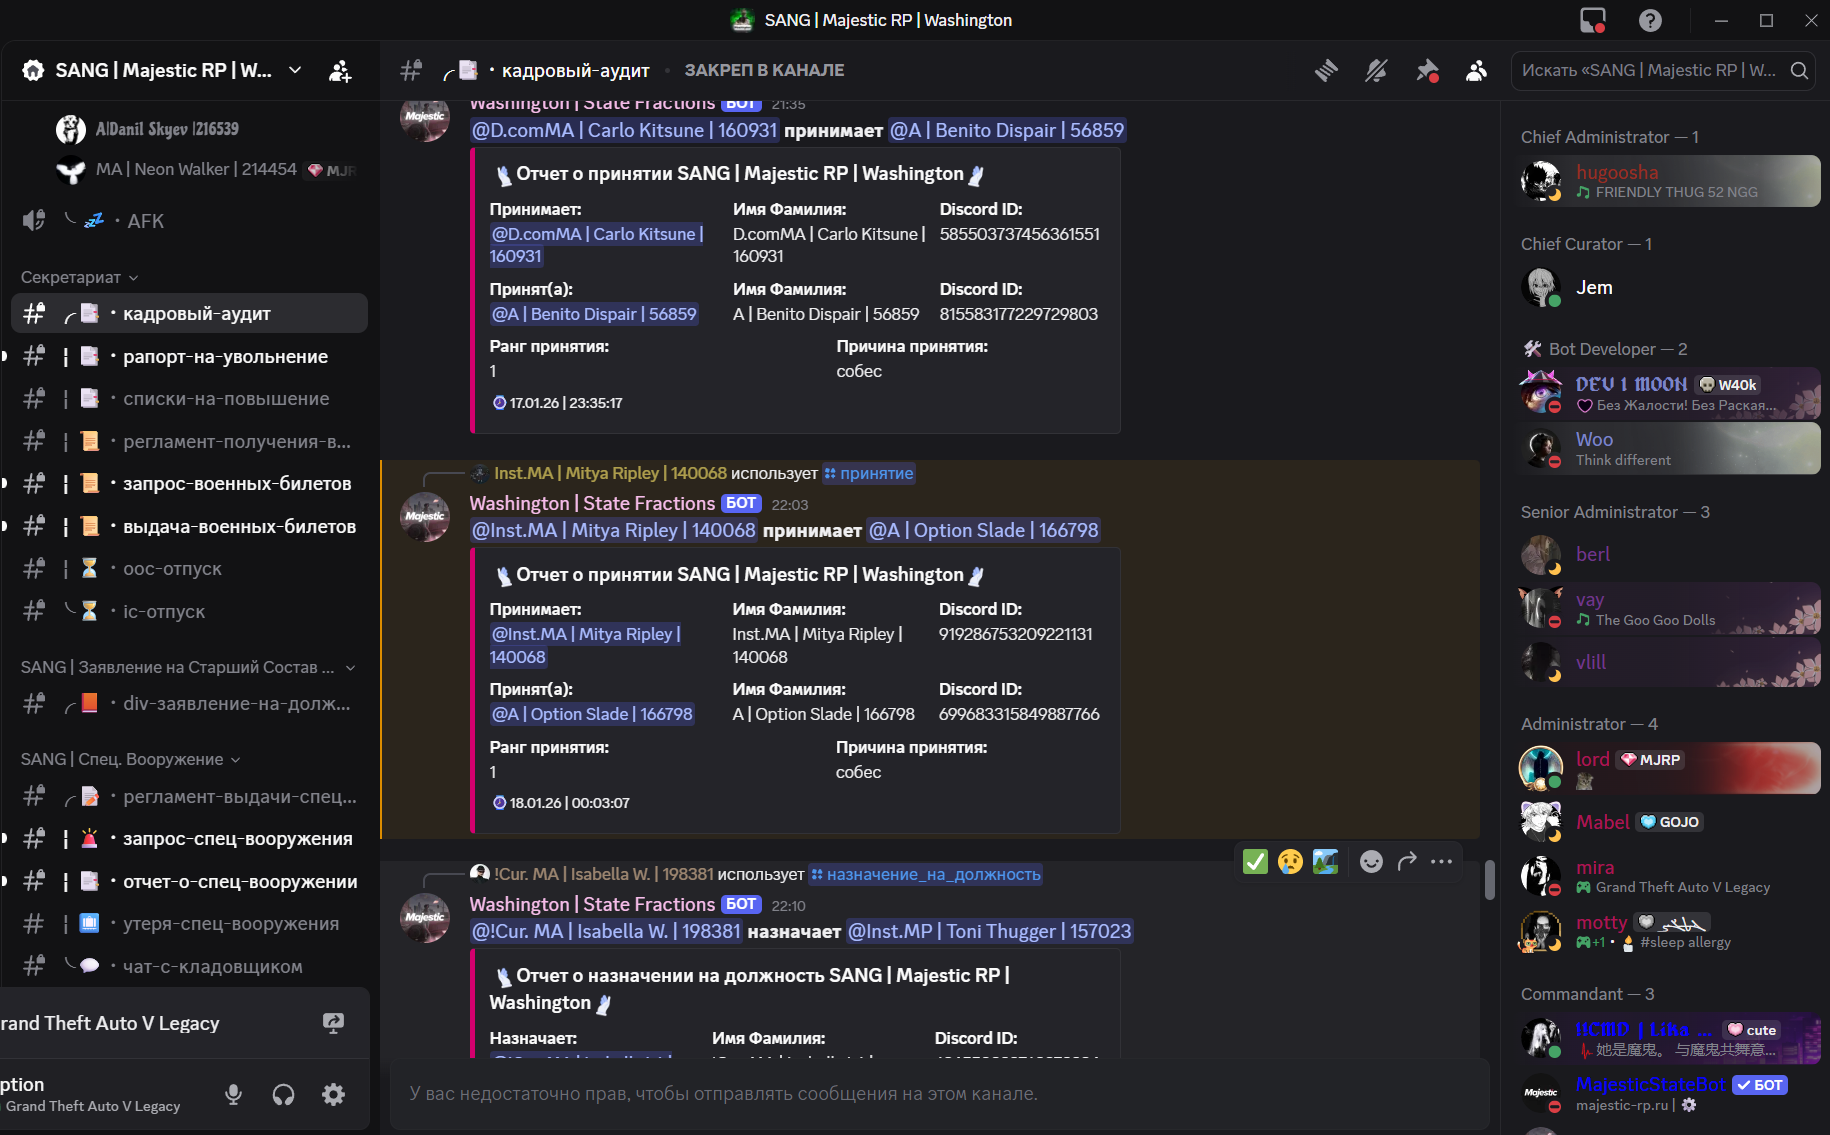The height and width of the screenshot is (1135, 1830).
Task: Open the message more options menu
Action: point(1441,861)
